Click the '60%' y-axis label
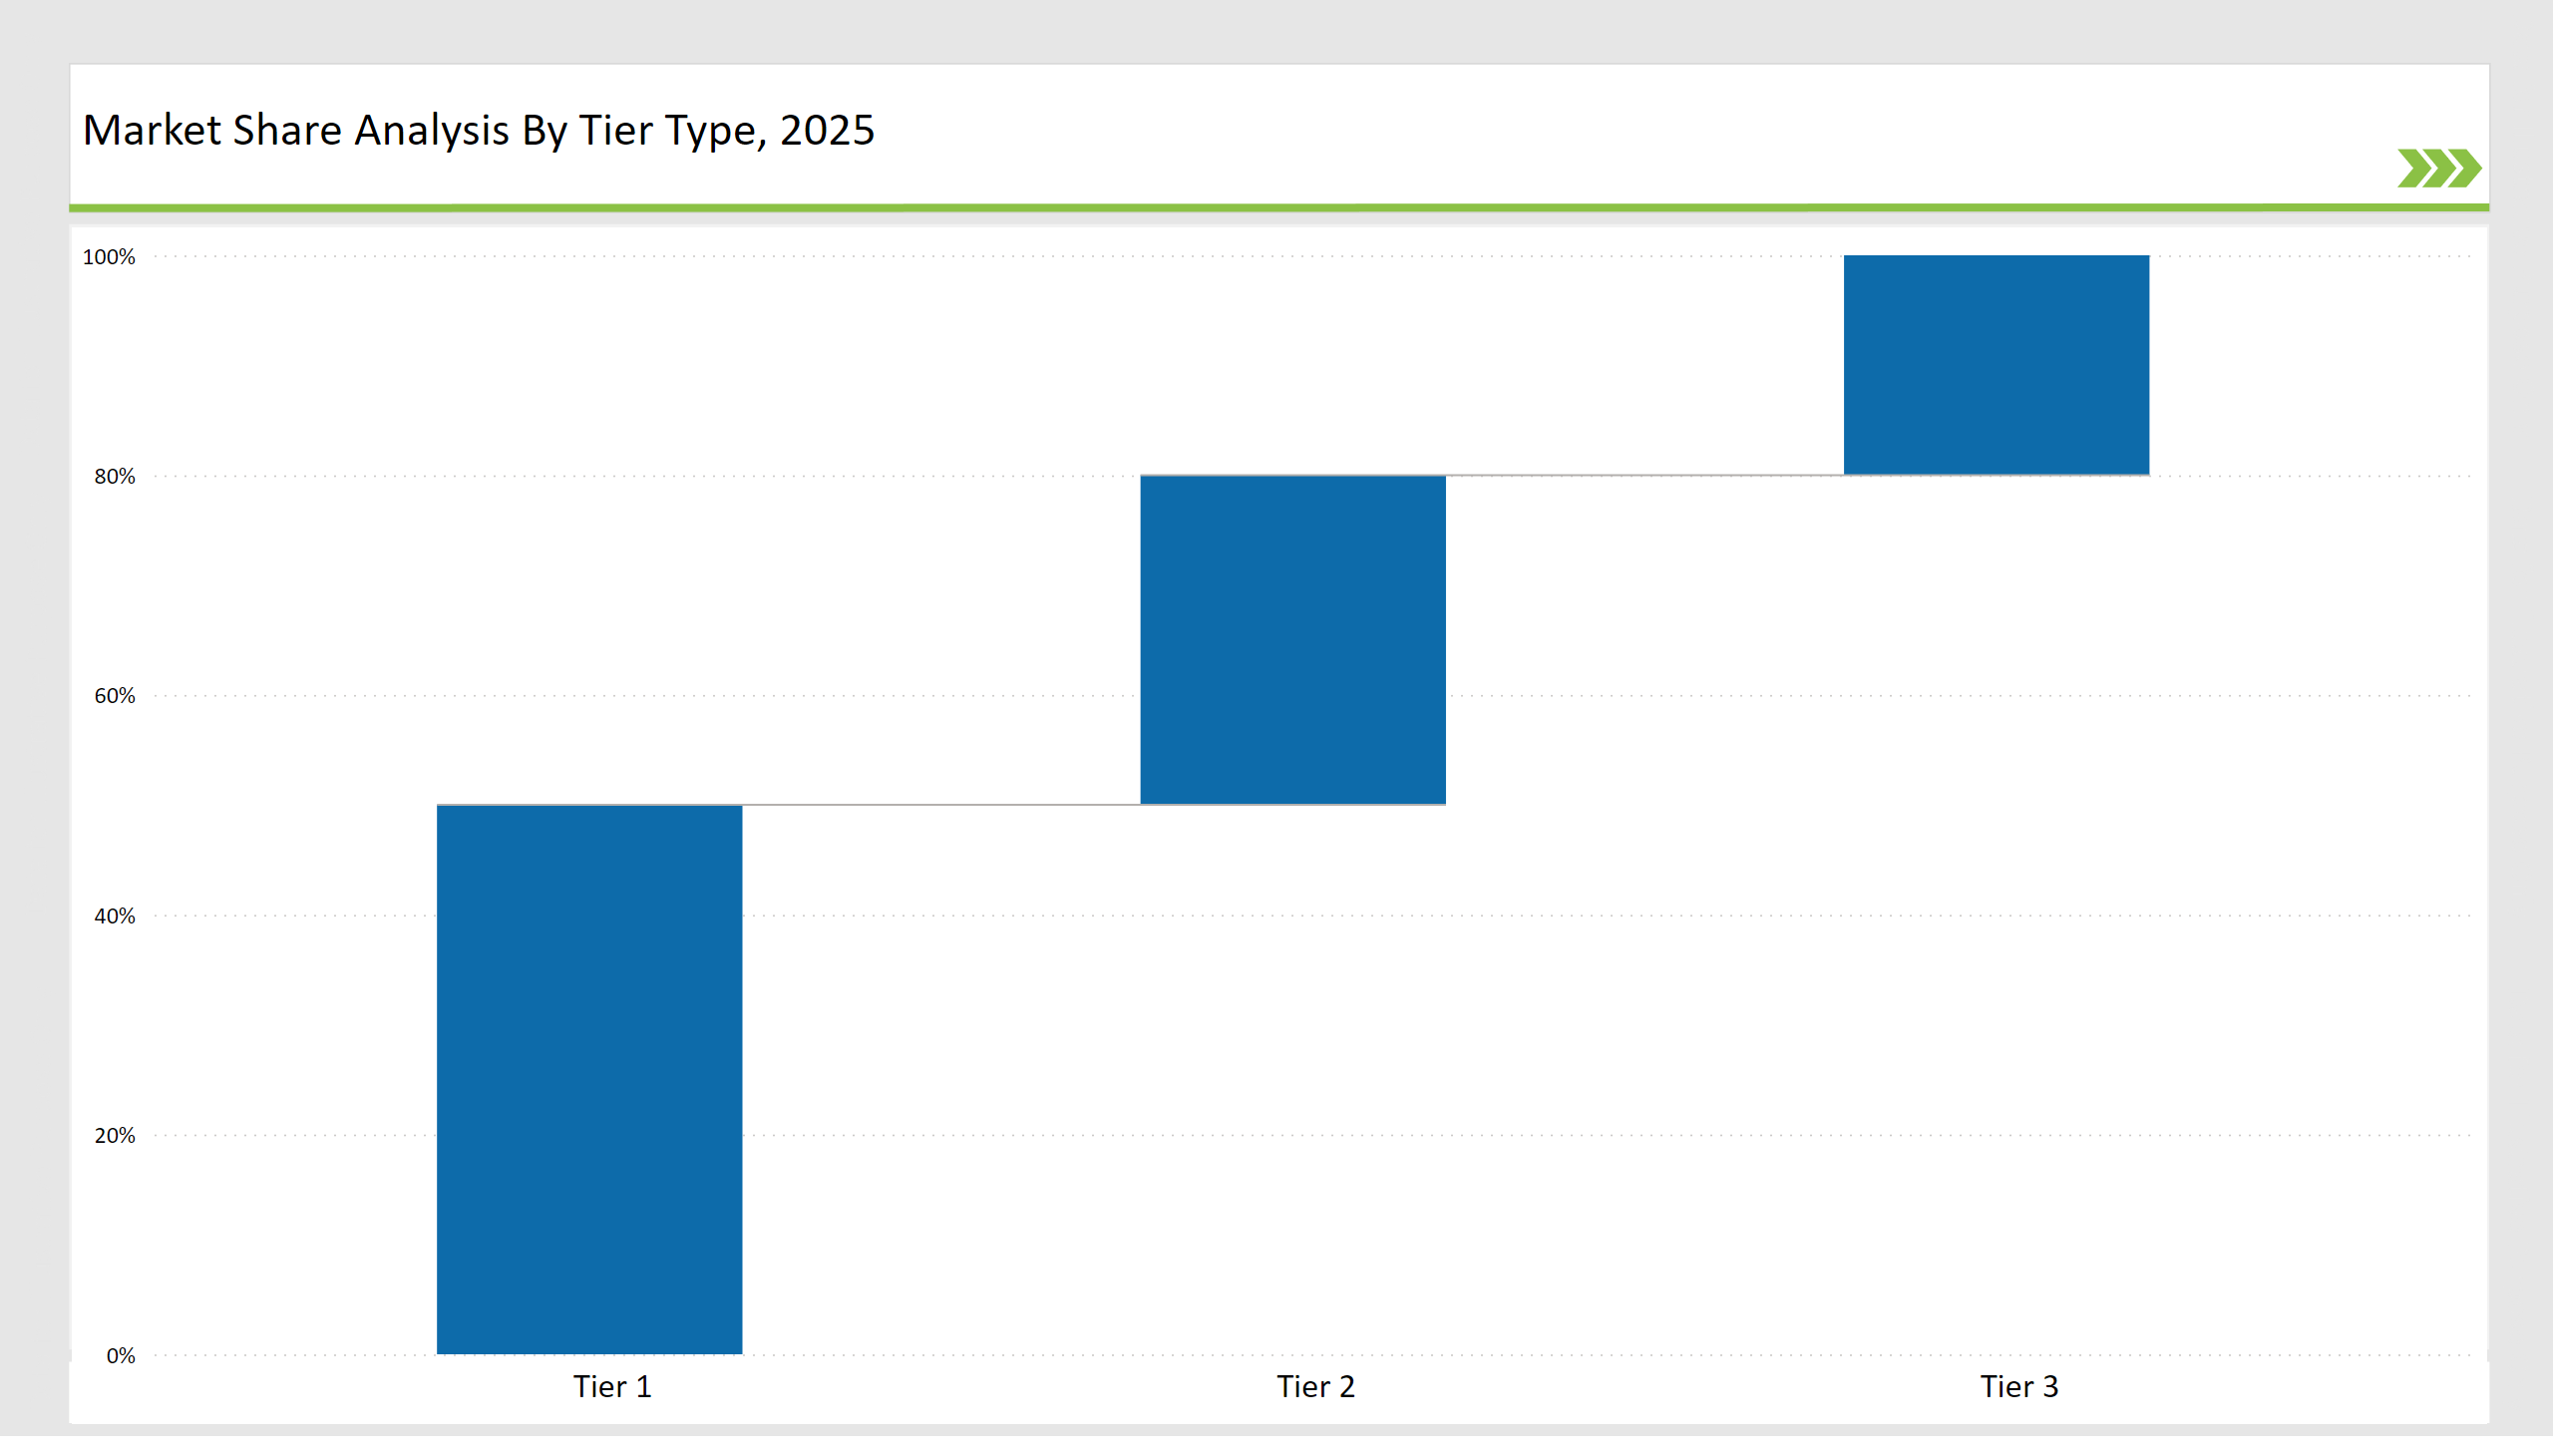2553x1456 pixels. click(114, 696)
